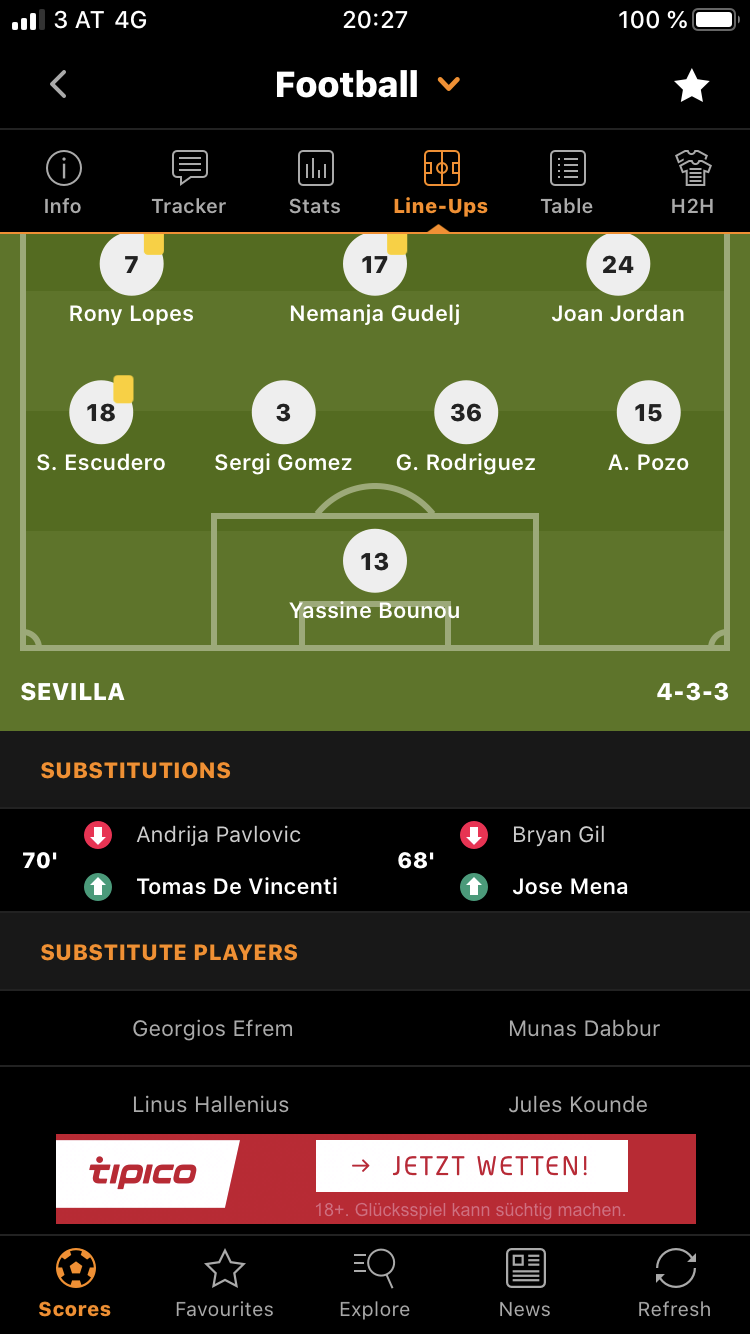This screenshot has width=750, height=1334.
Task: Tap the back arrow icon
Action: (59, 84)
